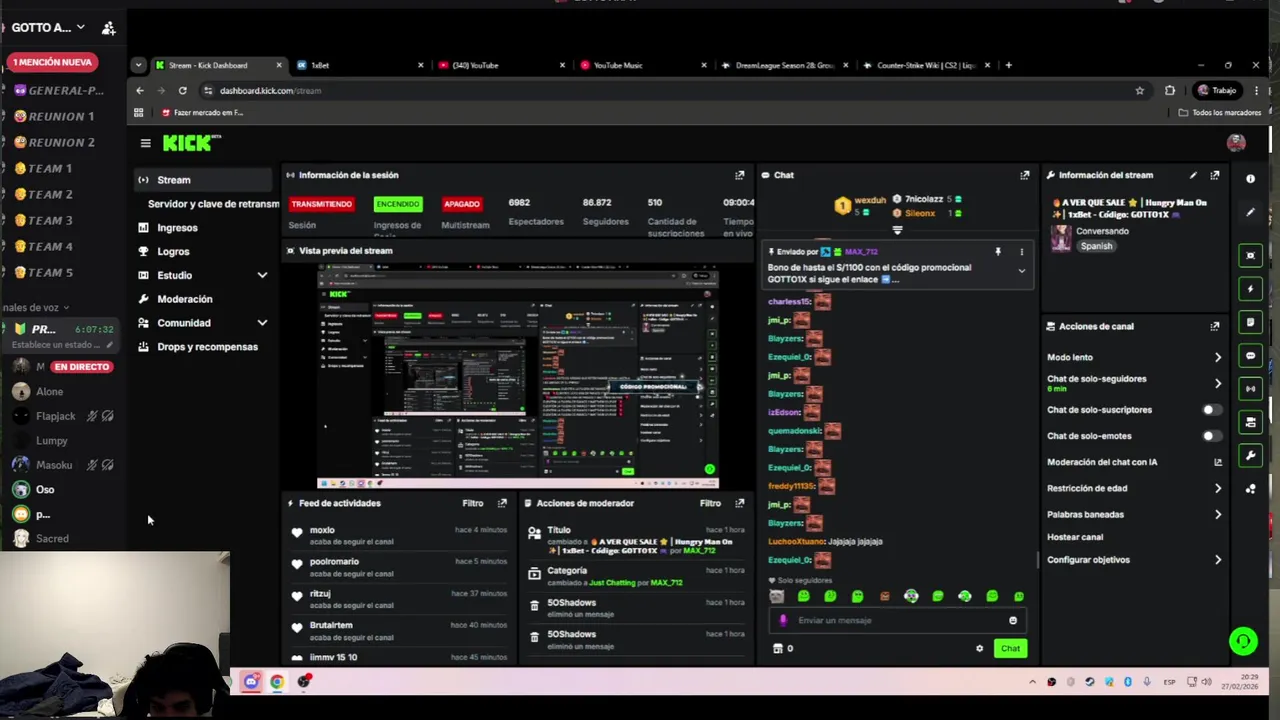Toggle the broadcast session widget icon in sidebar

[x=1250, y=389]
